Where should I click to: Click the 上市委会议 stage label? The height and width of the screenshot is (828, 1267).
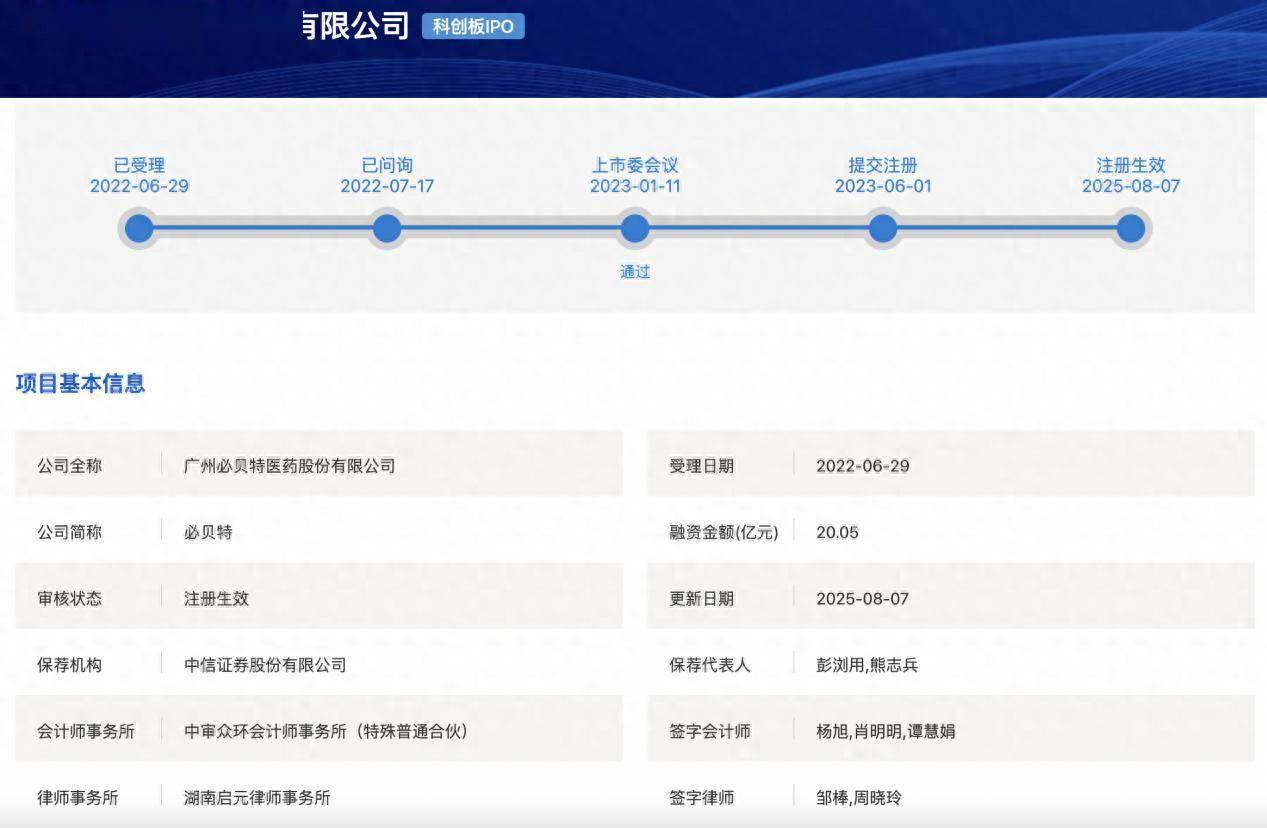point(635,165)
